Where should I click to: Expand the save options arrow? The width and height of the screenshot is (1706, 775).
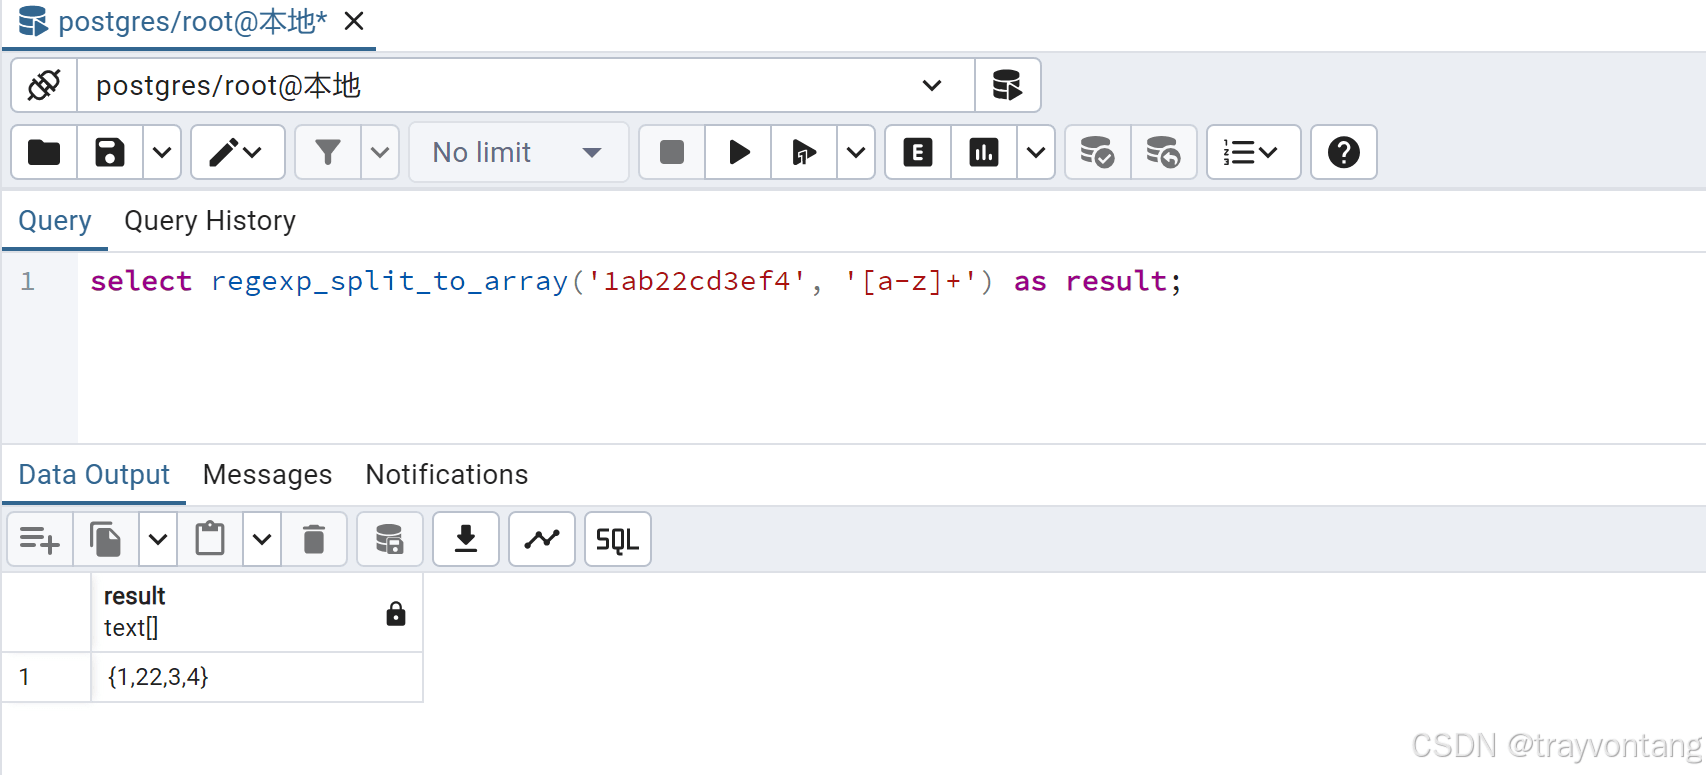(162, 152)
